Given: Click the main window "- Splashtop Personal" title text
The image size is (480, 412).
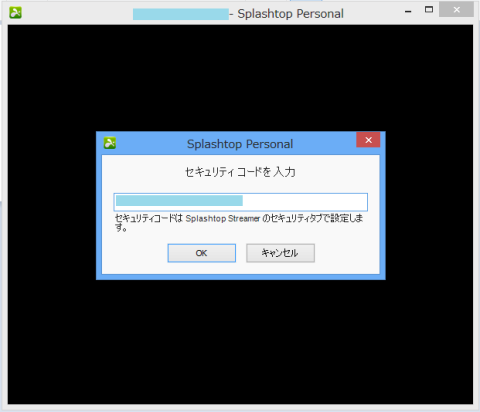Looking at the screenshot, I should 286,14.
